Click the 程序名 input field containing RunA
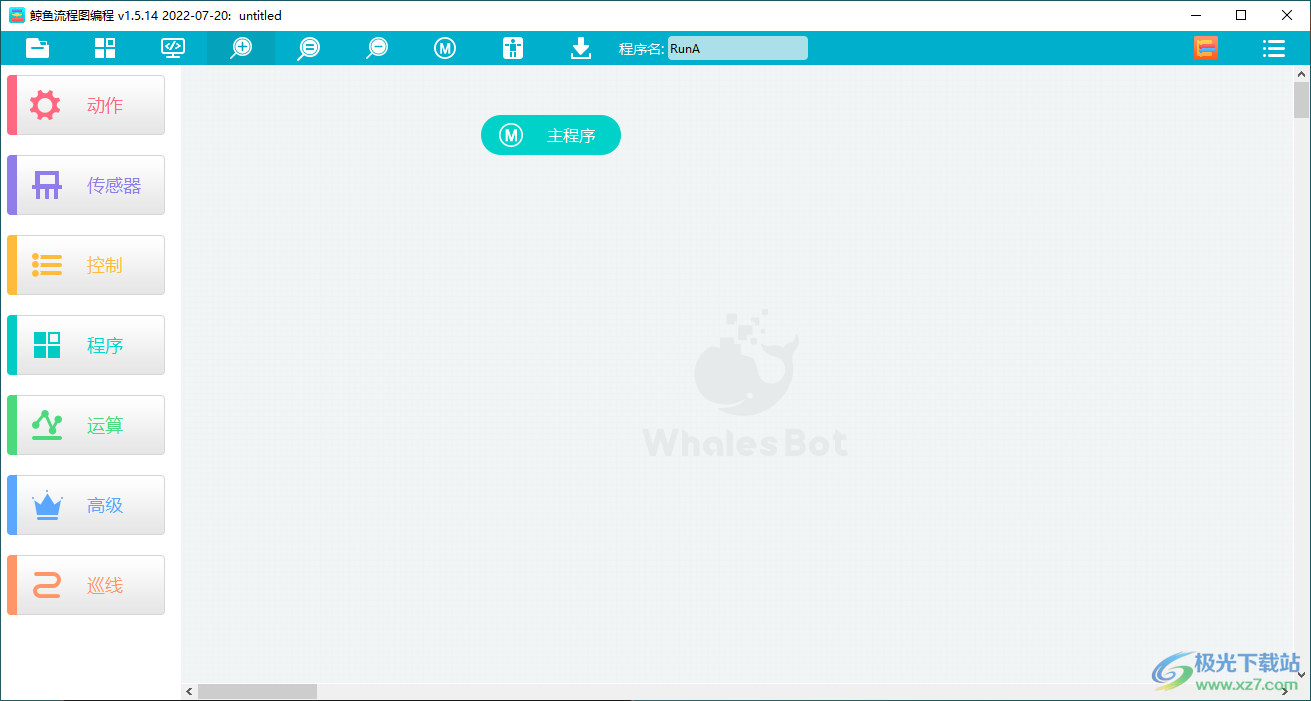This screenshot has width=1311, height=701. coord(737,48)
